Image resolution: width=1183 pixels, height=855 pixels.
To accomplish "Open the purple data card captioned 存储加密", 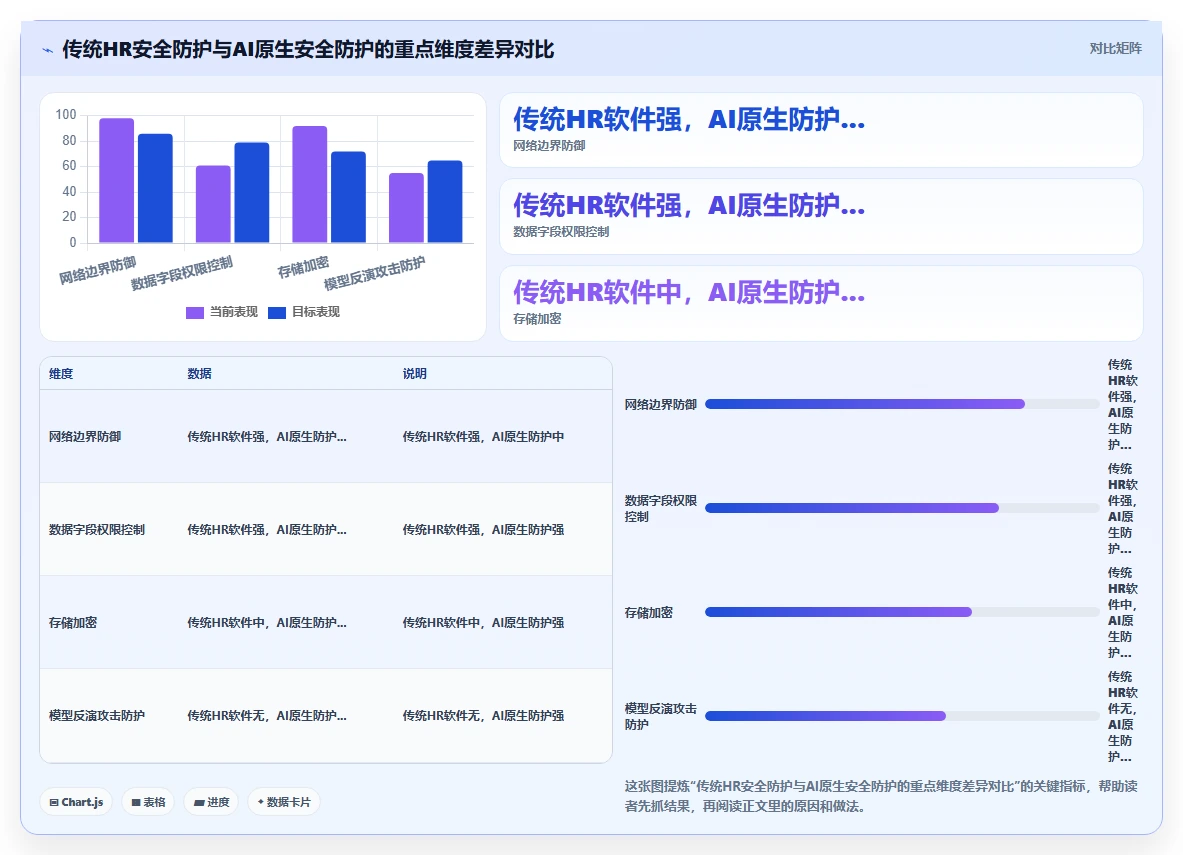I will pyautogui.click(x=821, y=303).
